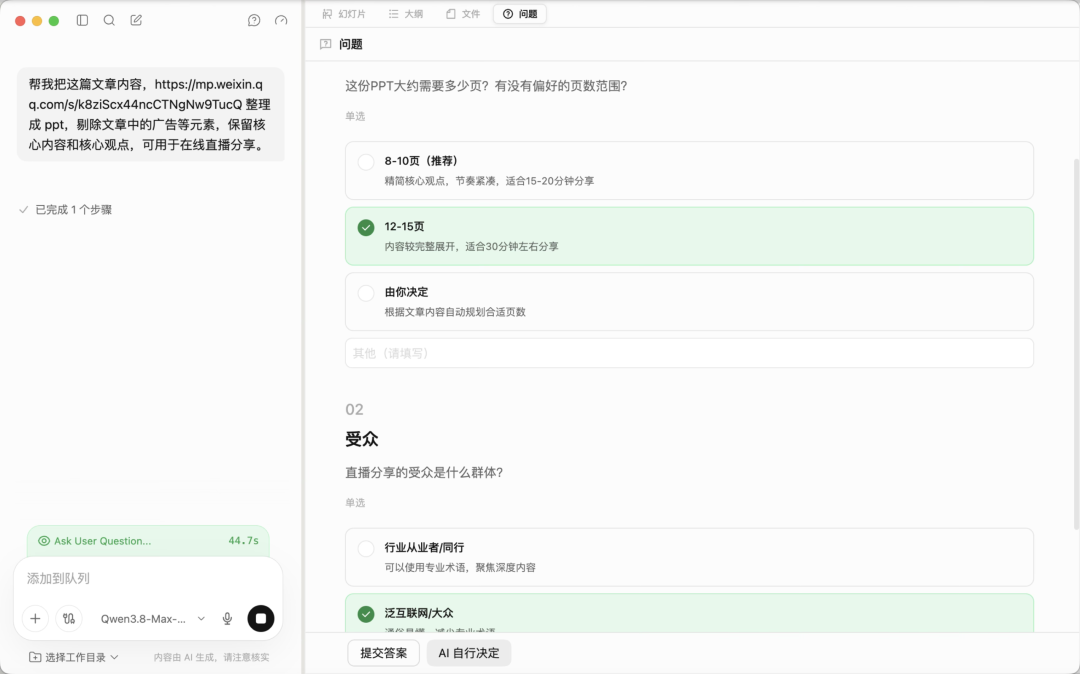
Task: Switch to the 文件 tab
Action: [463, 14]
